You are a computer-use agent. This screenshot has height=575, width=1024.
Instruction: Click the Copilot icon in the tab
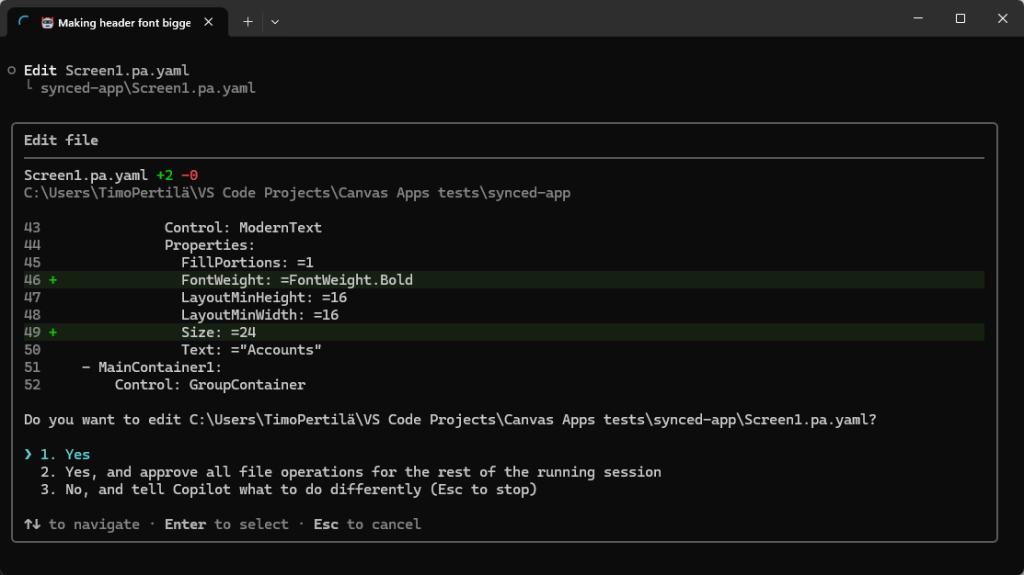(47, 22)
